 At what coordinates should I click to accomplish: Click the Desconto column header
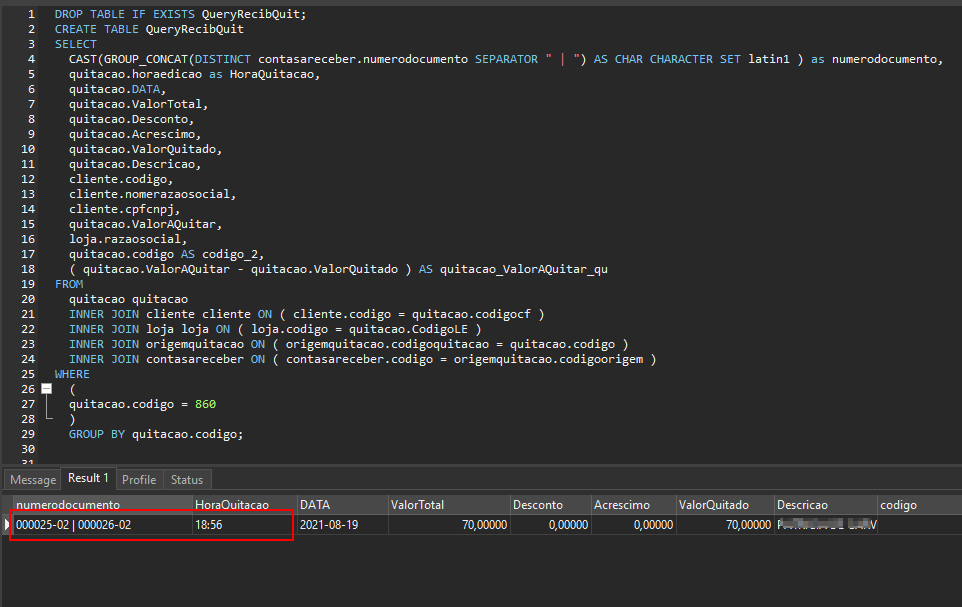pyautogui.click(x=550, y=505)
